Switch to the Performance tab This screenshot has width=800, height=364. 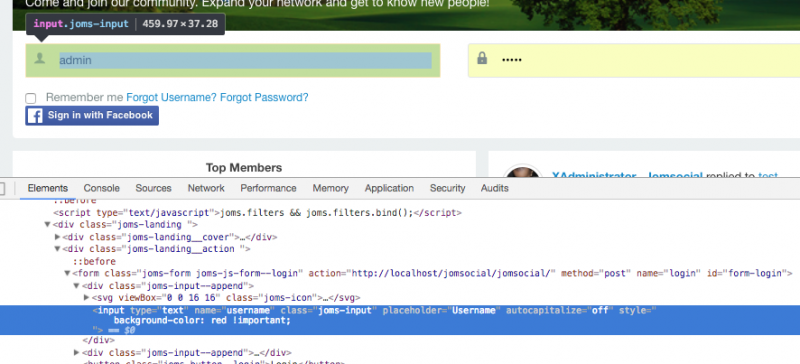(268, 188)
